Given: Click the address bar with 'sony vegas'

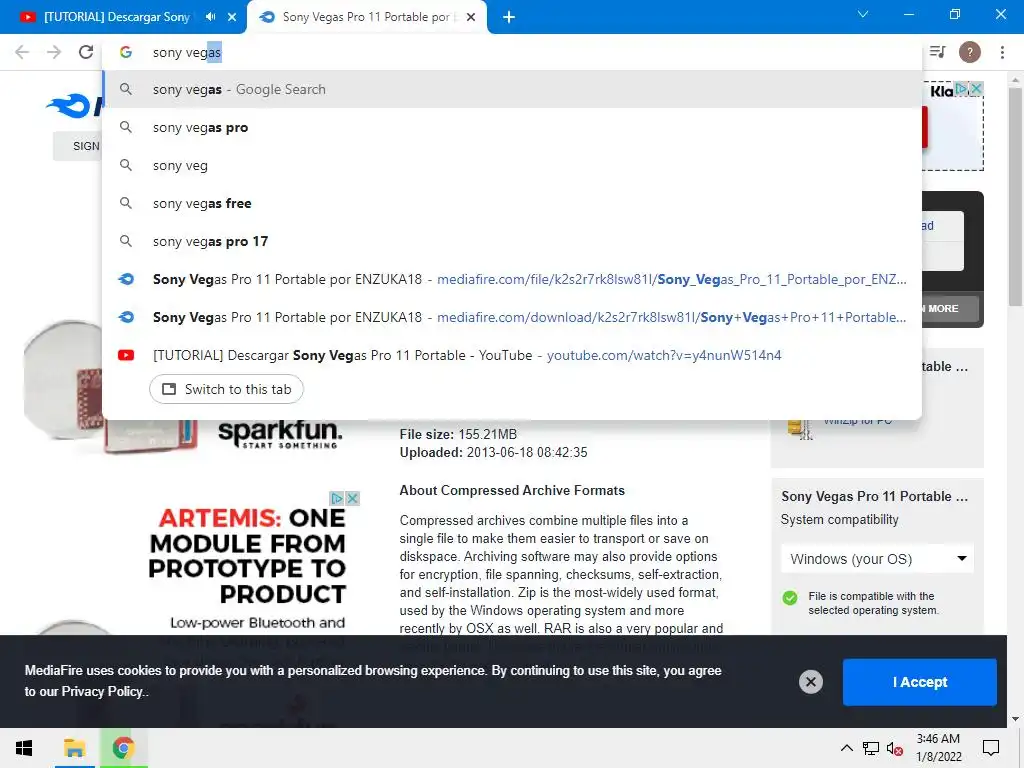Looking at the screenshot, I should coord(512,52).
